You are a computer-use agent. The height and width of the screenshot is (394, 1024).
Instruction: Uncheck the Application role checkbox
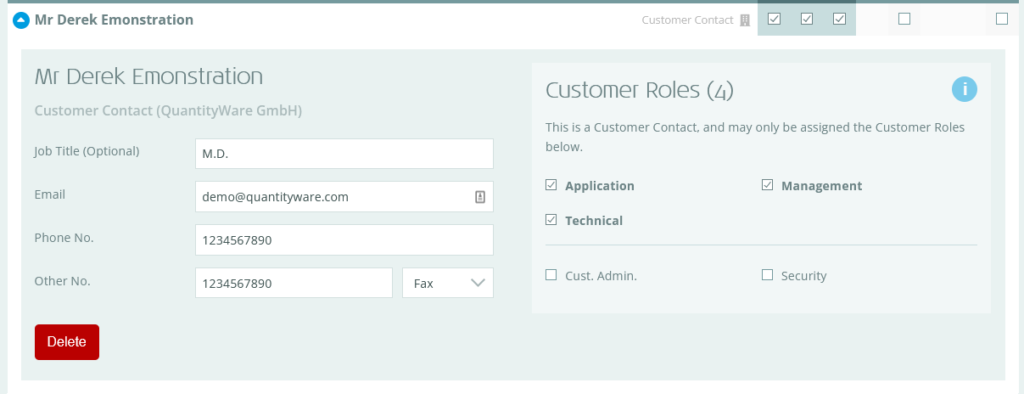tap(551, 185)
